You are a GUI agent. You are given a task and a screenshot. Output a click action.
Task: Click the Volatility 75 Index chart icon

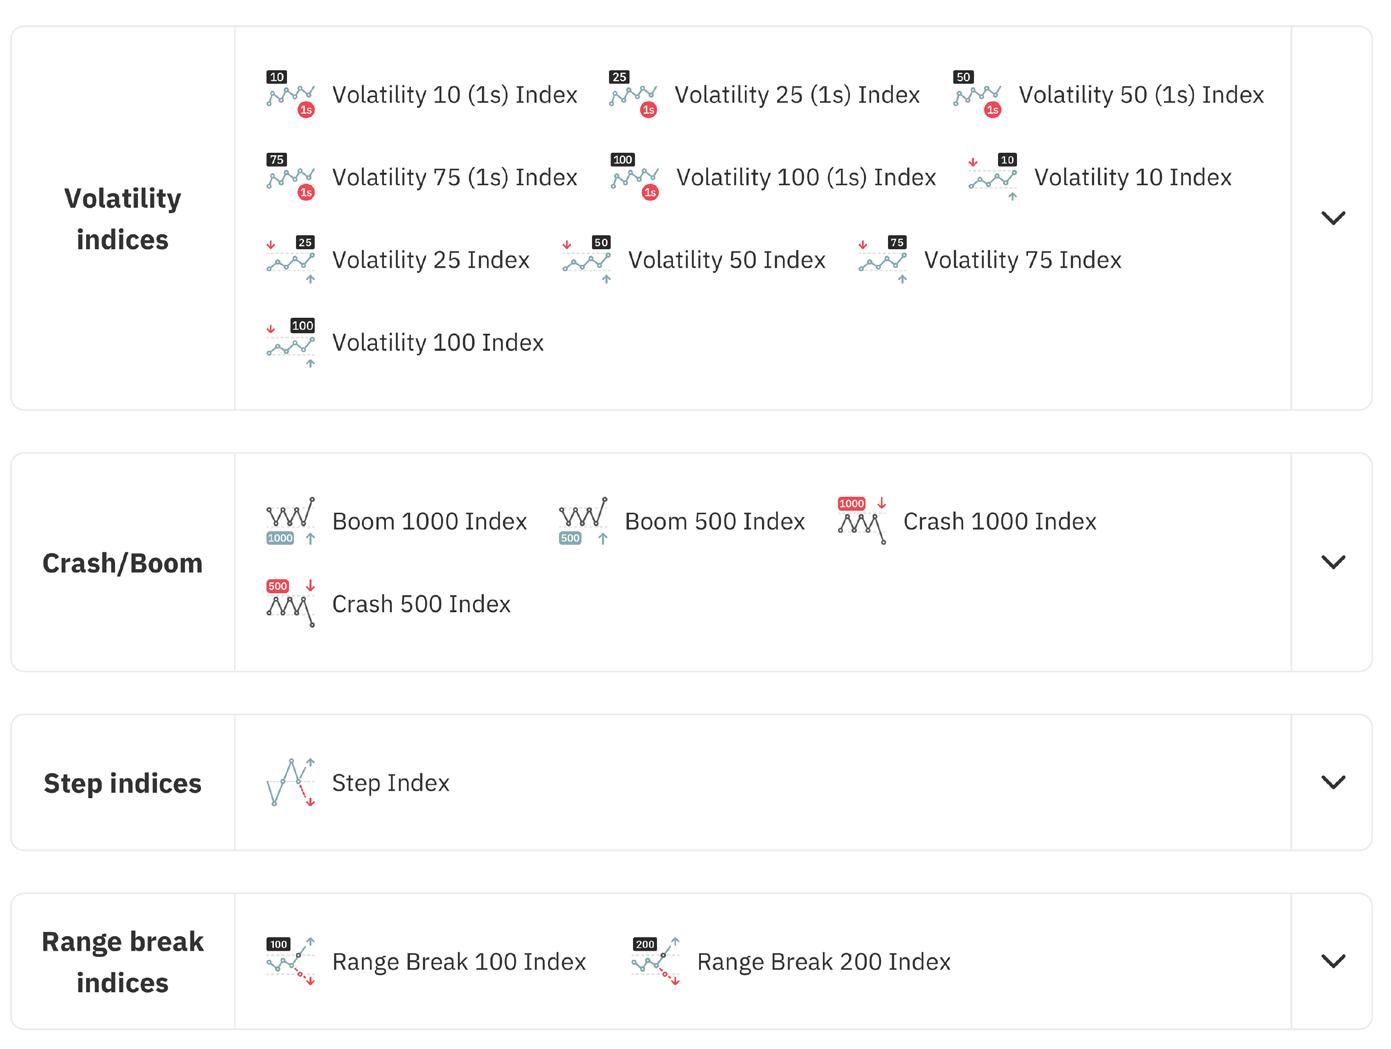pyautogui.click(x=883, y=260)
